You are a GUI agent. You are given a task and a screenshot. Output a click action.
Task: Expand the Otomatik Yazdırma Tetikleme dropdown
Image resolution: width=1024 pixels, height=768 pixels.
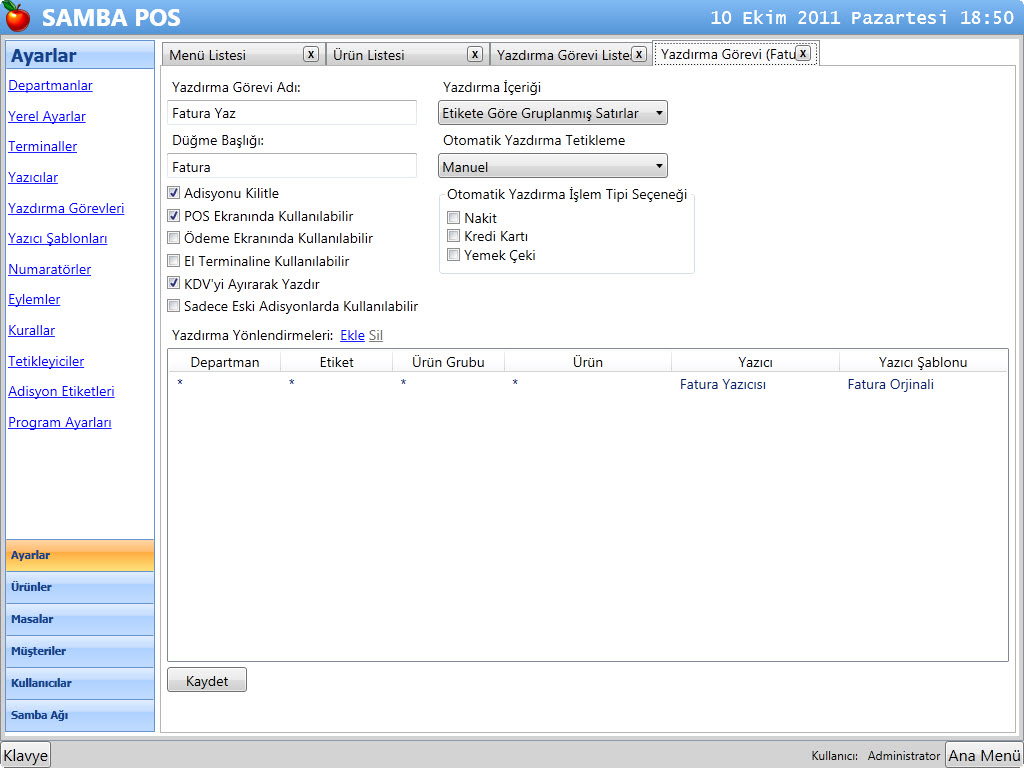553,167
